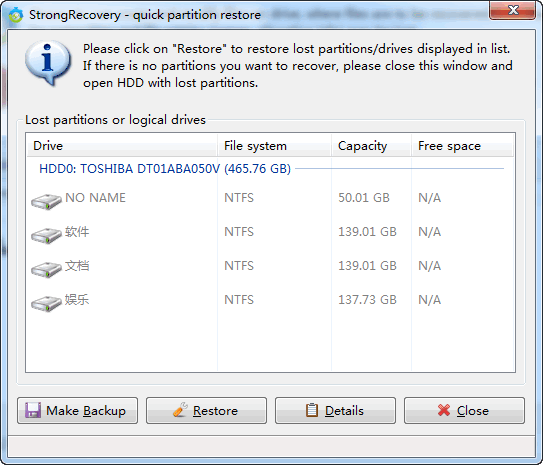Click the StrongRecovery app icon in title bar
This screenshot has width=543, height=465.
(16, 15)
